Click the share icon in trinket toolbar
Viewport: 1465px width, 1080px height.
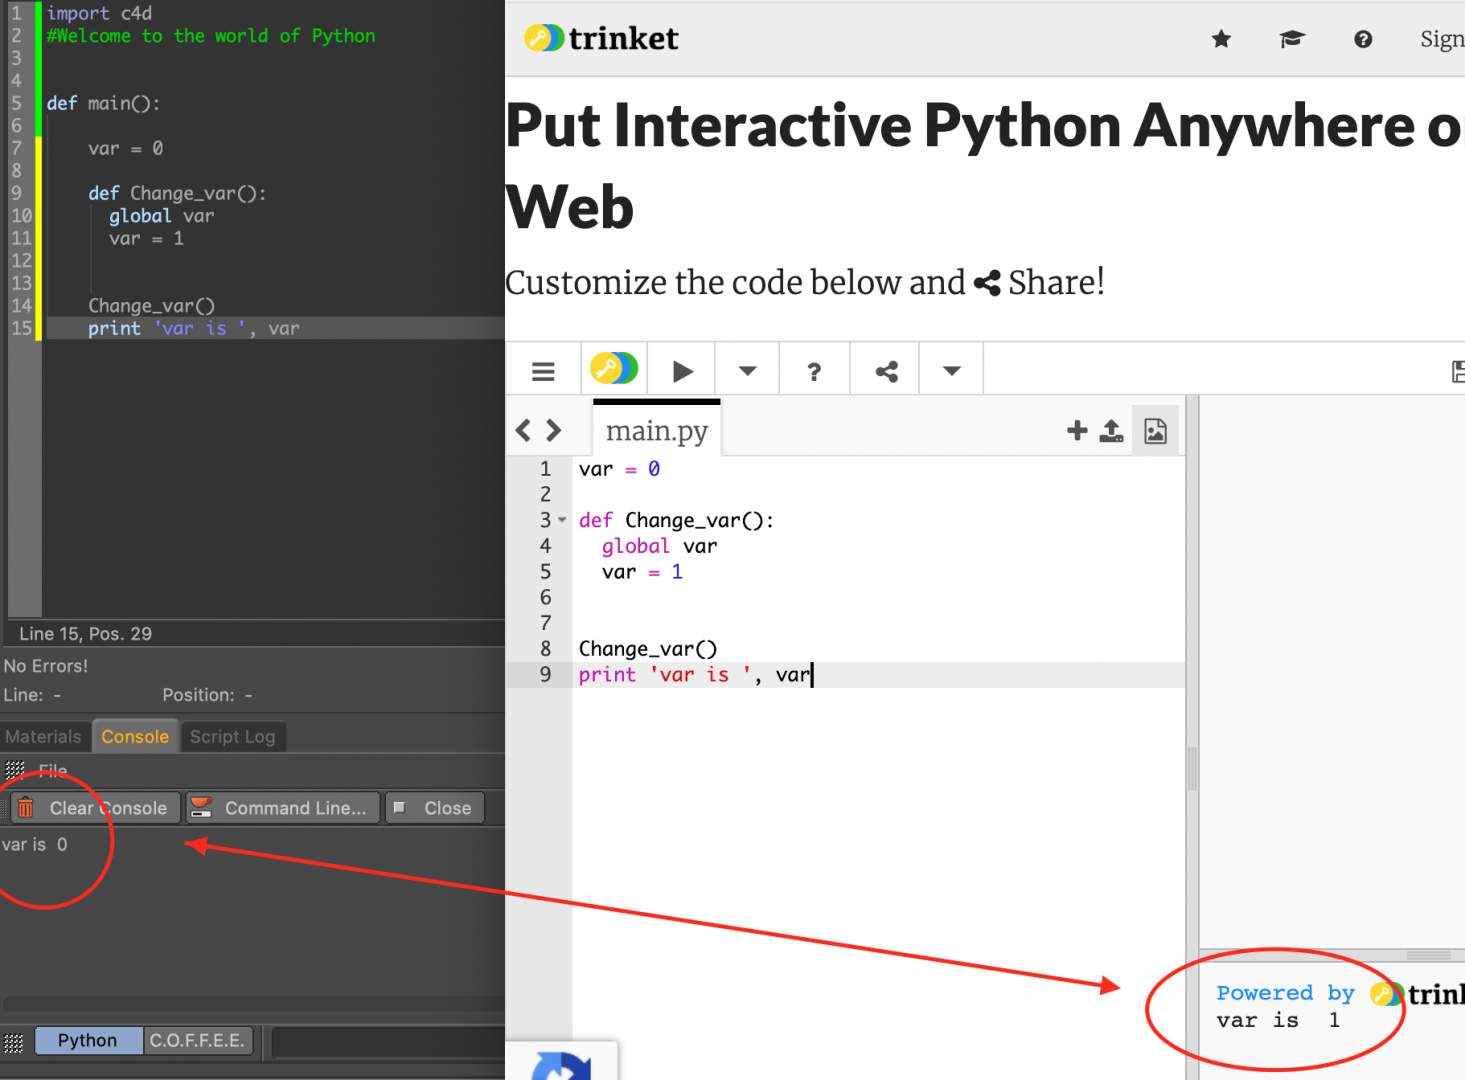[x=886, y=371]
